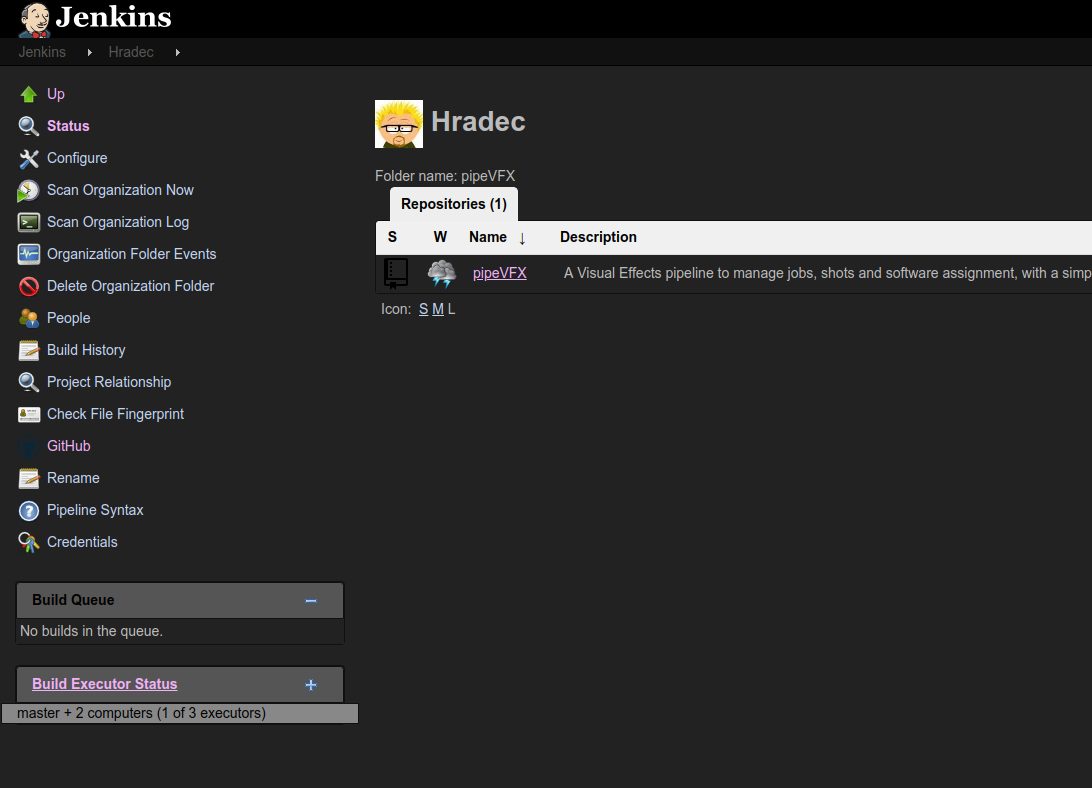
Task: Click the Configure tools icon
Action: tap(29, 158)
